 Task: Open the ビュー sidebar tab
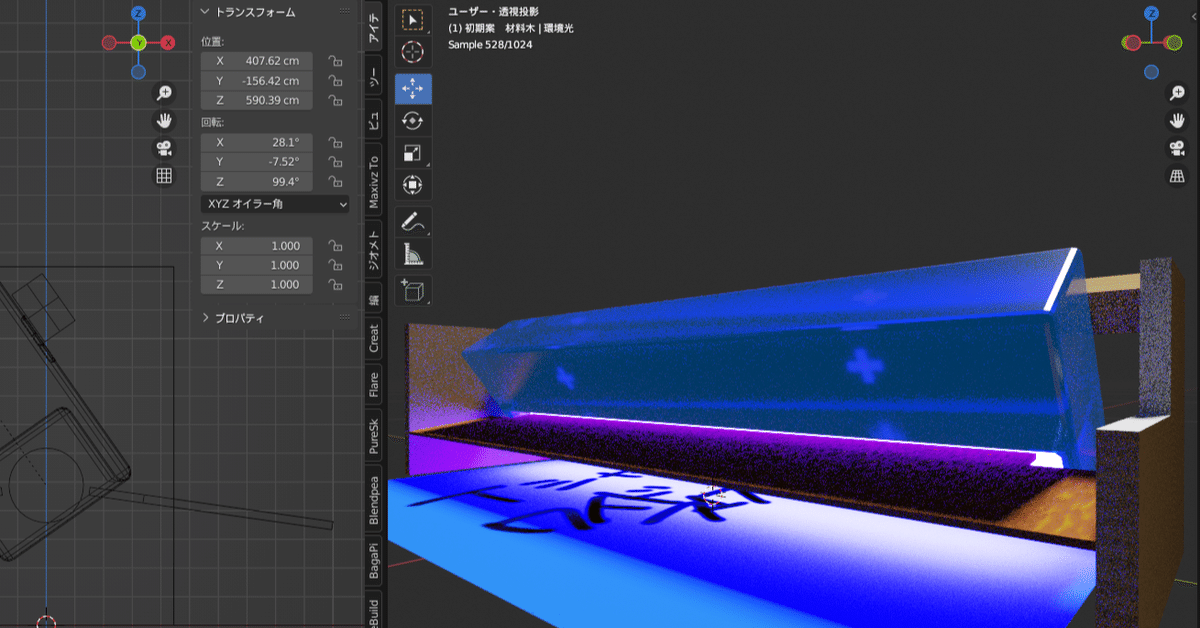pyautogui.click(x=373, y=121)
